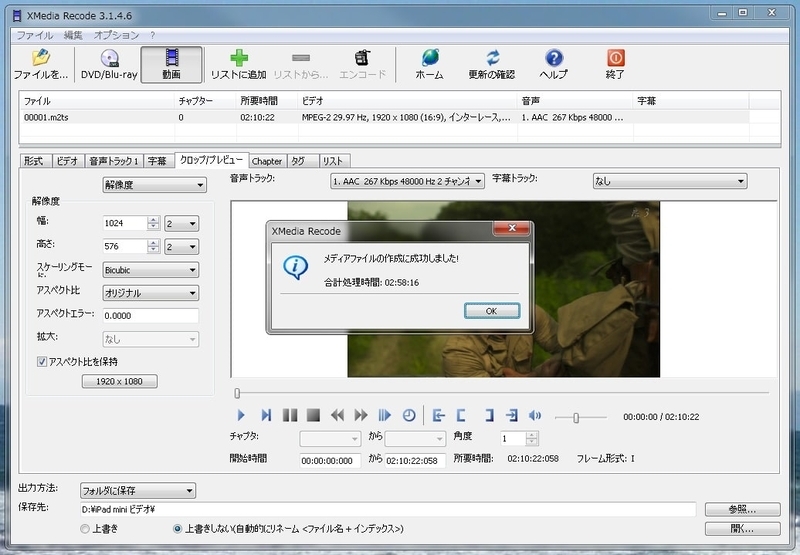
Task: Select the 上書きしない auto-rename radio button
Action: [178, 529]
